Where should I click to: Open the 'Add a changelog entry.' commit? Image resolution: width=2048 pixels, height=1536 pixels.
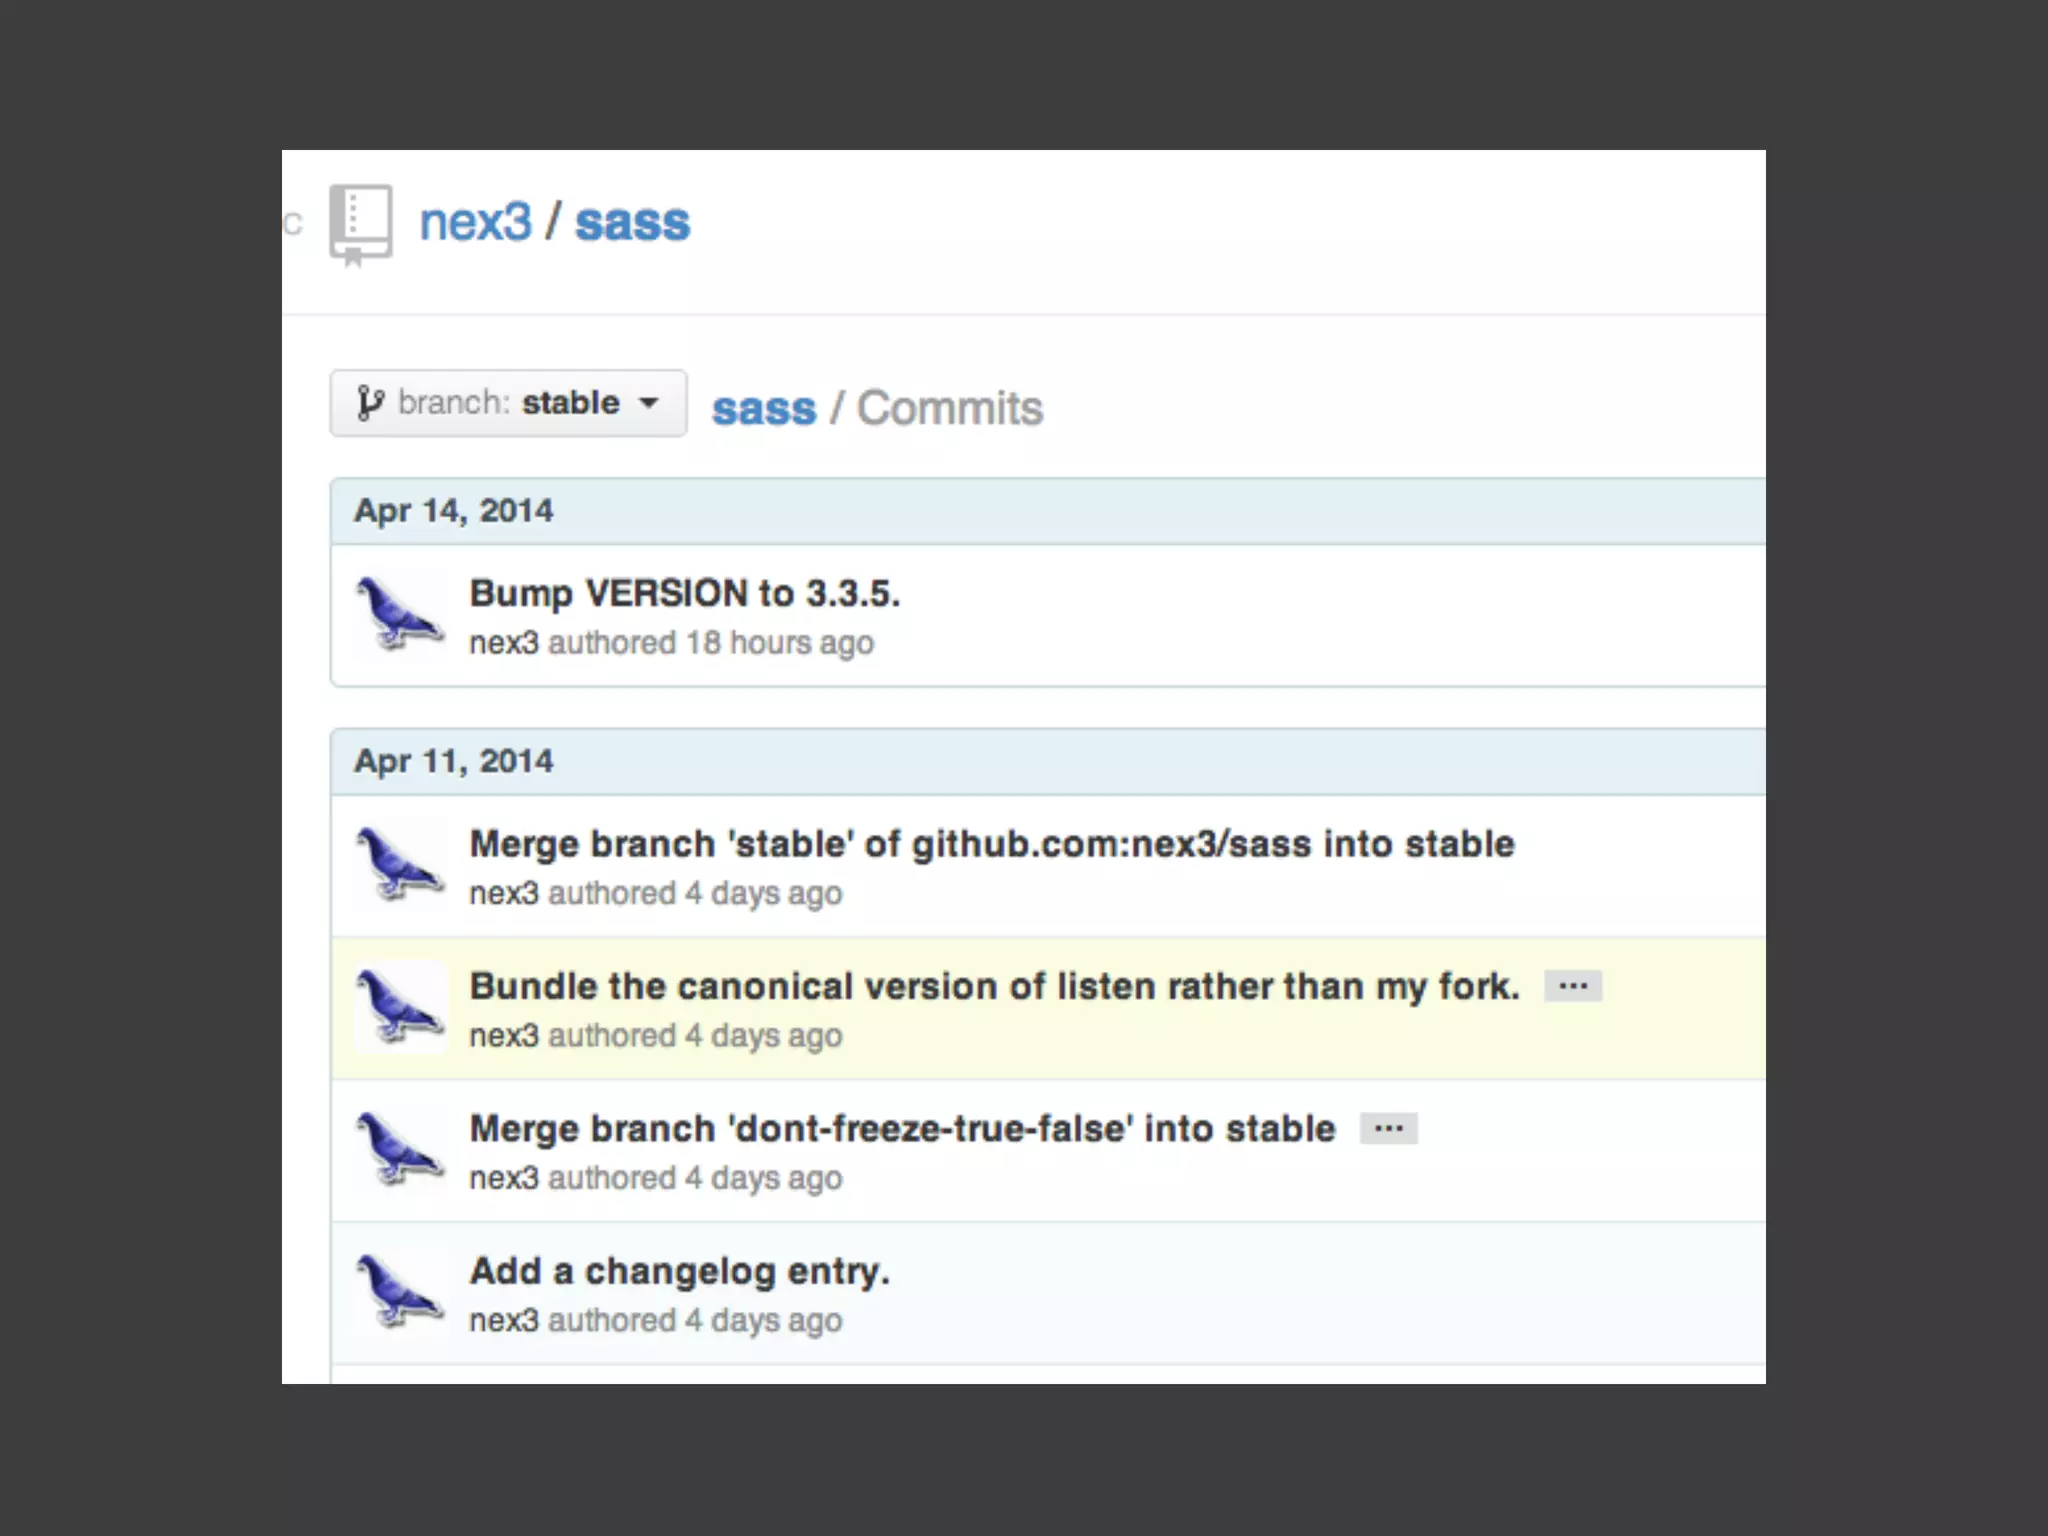point(680,1271)
